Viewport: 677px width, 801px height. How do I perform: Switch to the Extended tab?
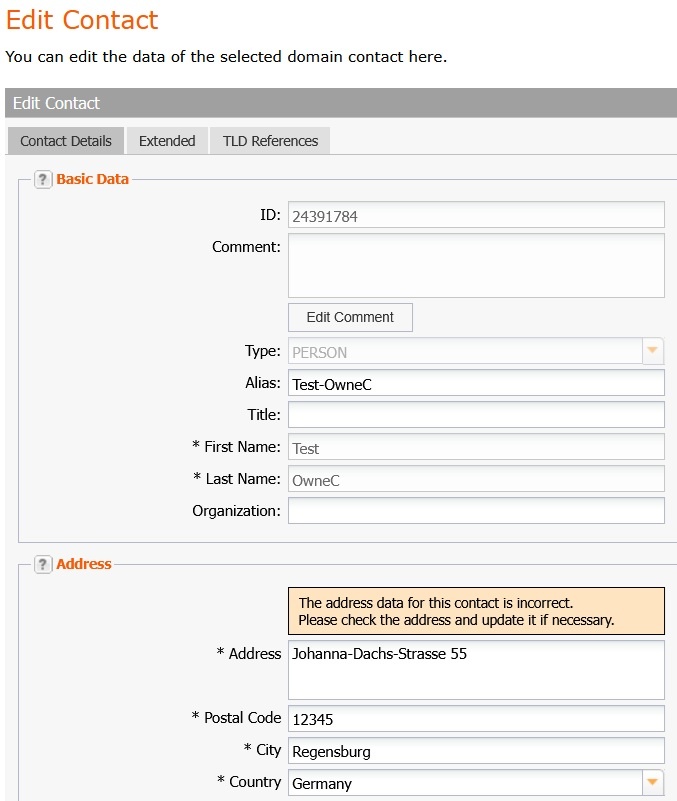point(167,141)
